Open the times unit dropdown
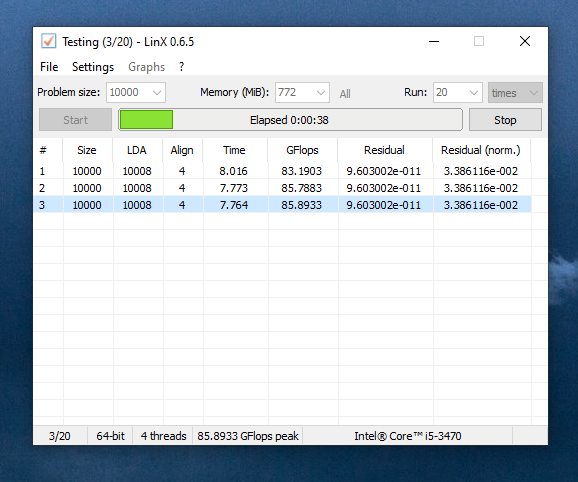The width and height of the screenshot is (578, 482). (x=515, y=92)
